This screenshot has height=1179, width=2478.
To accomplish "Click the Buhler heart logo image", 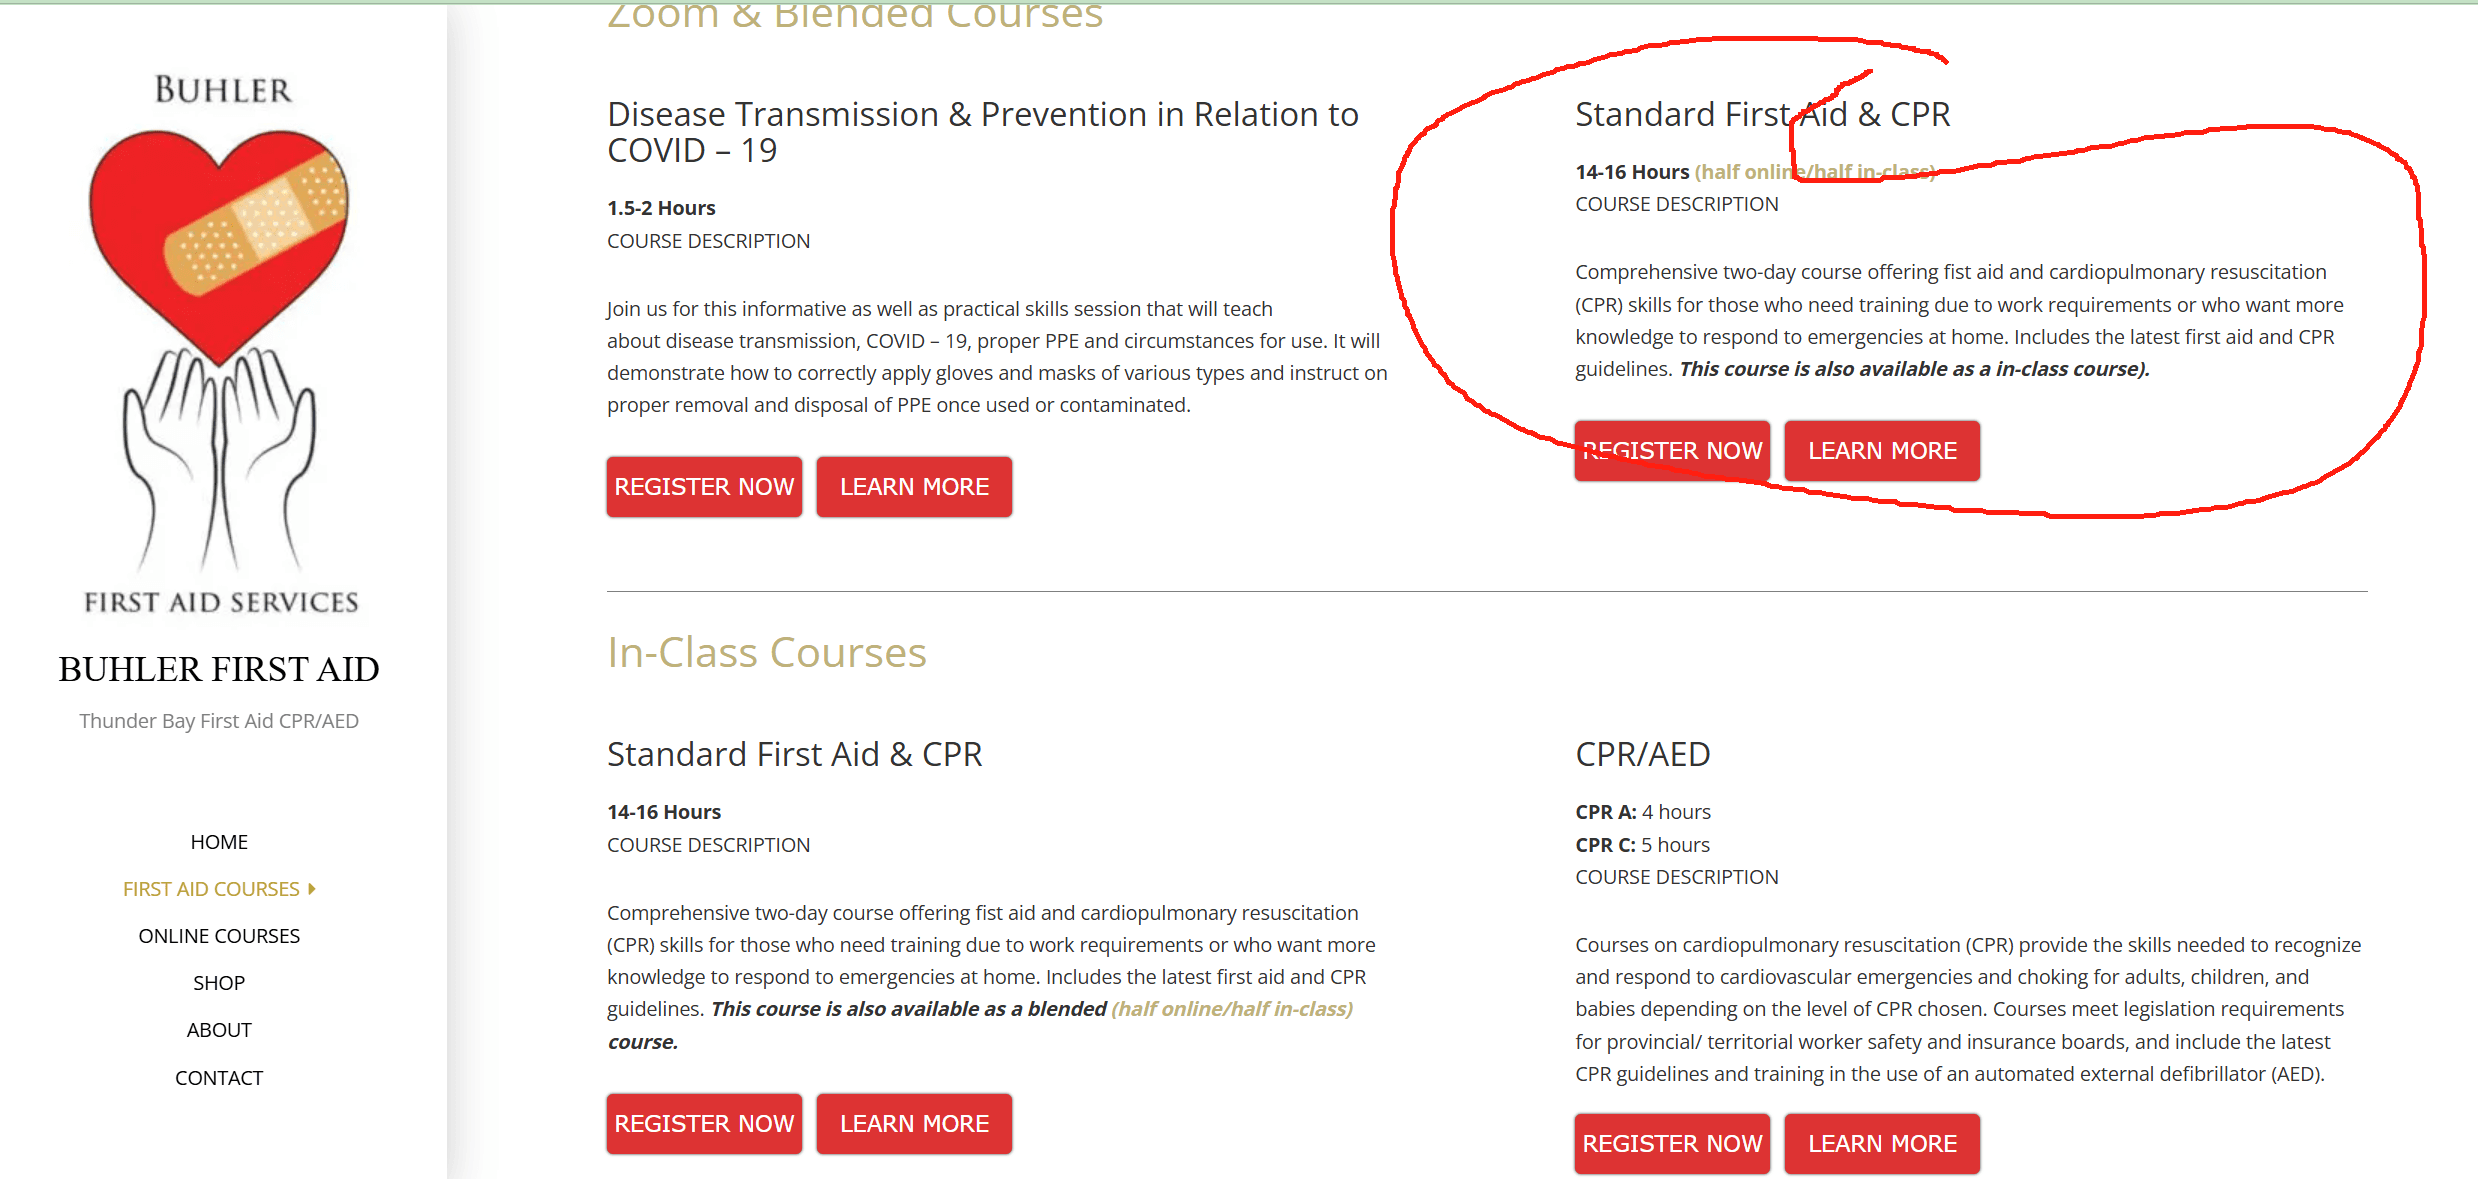I will (219, 343).
